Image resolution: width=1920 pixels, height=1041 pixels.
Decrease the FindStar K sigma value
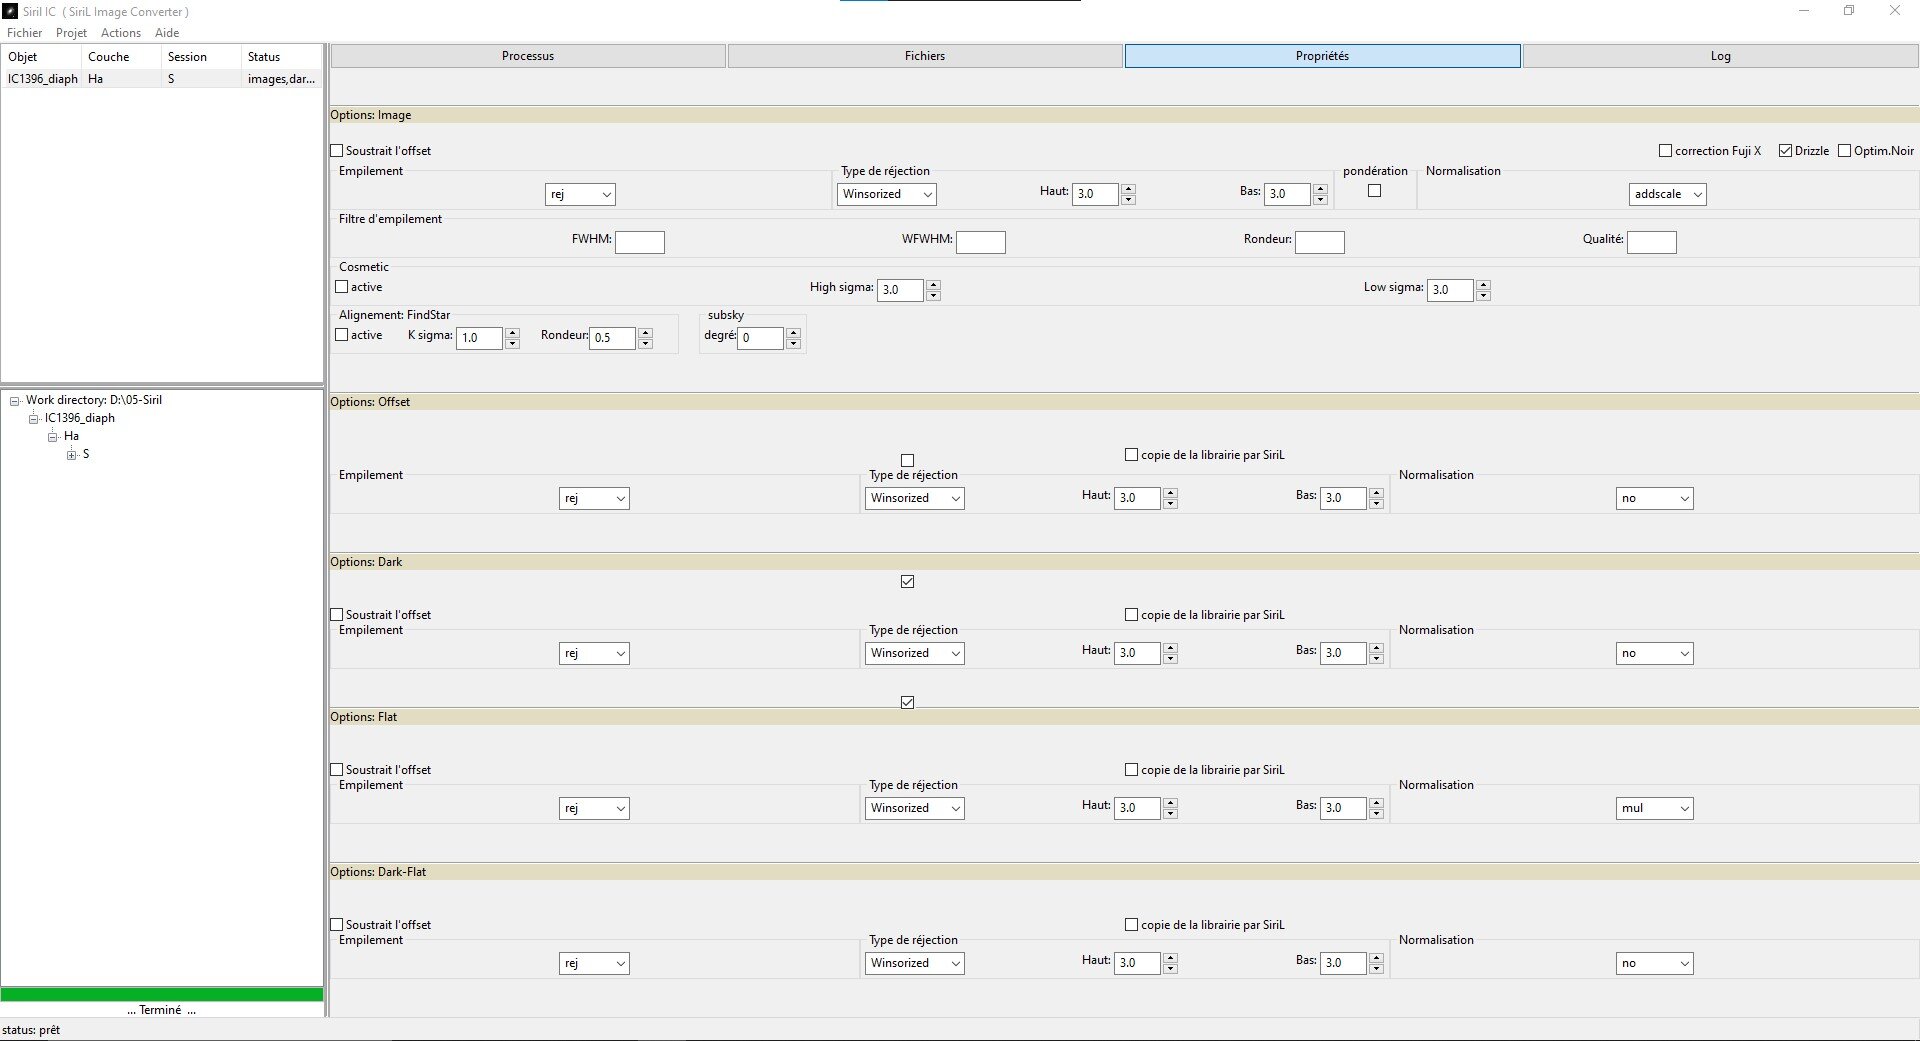tap(512, 343)
